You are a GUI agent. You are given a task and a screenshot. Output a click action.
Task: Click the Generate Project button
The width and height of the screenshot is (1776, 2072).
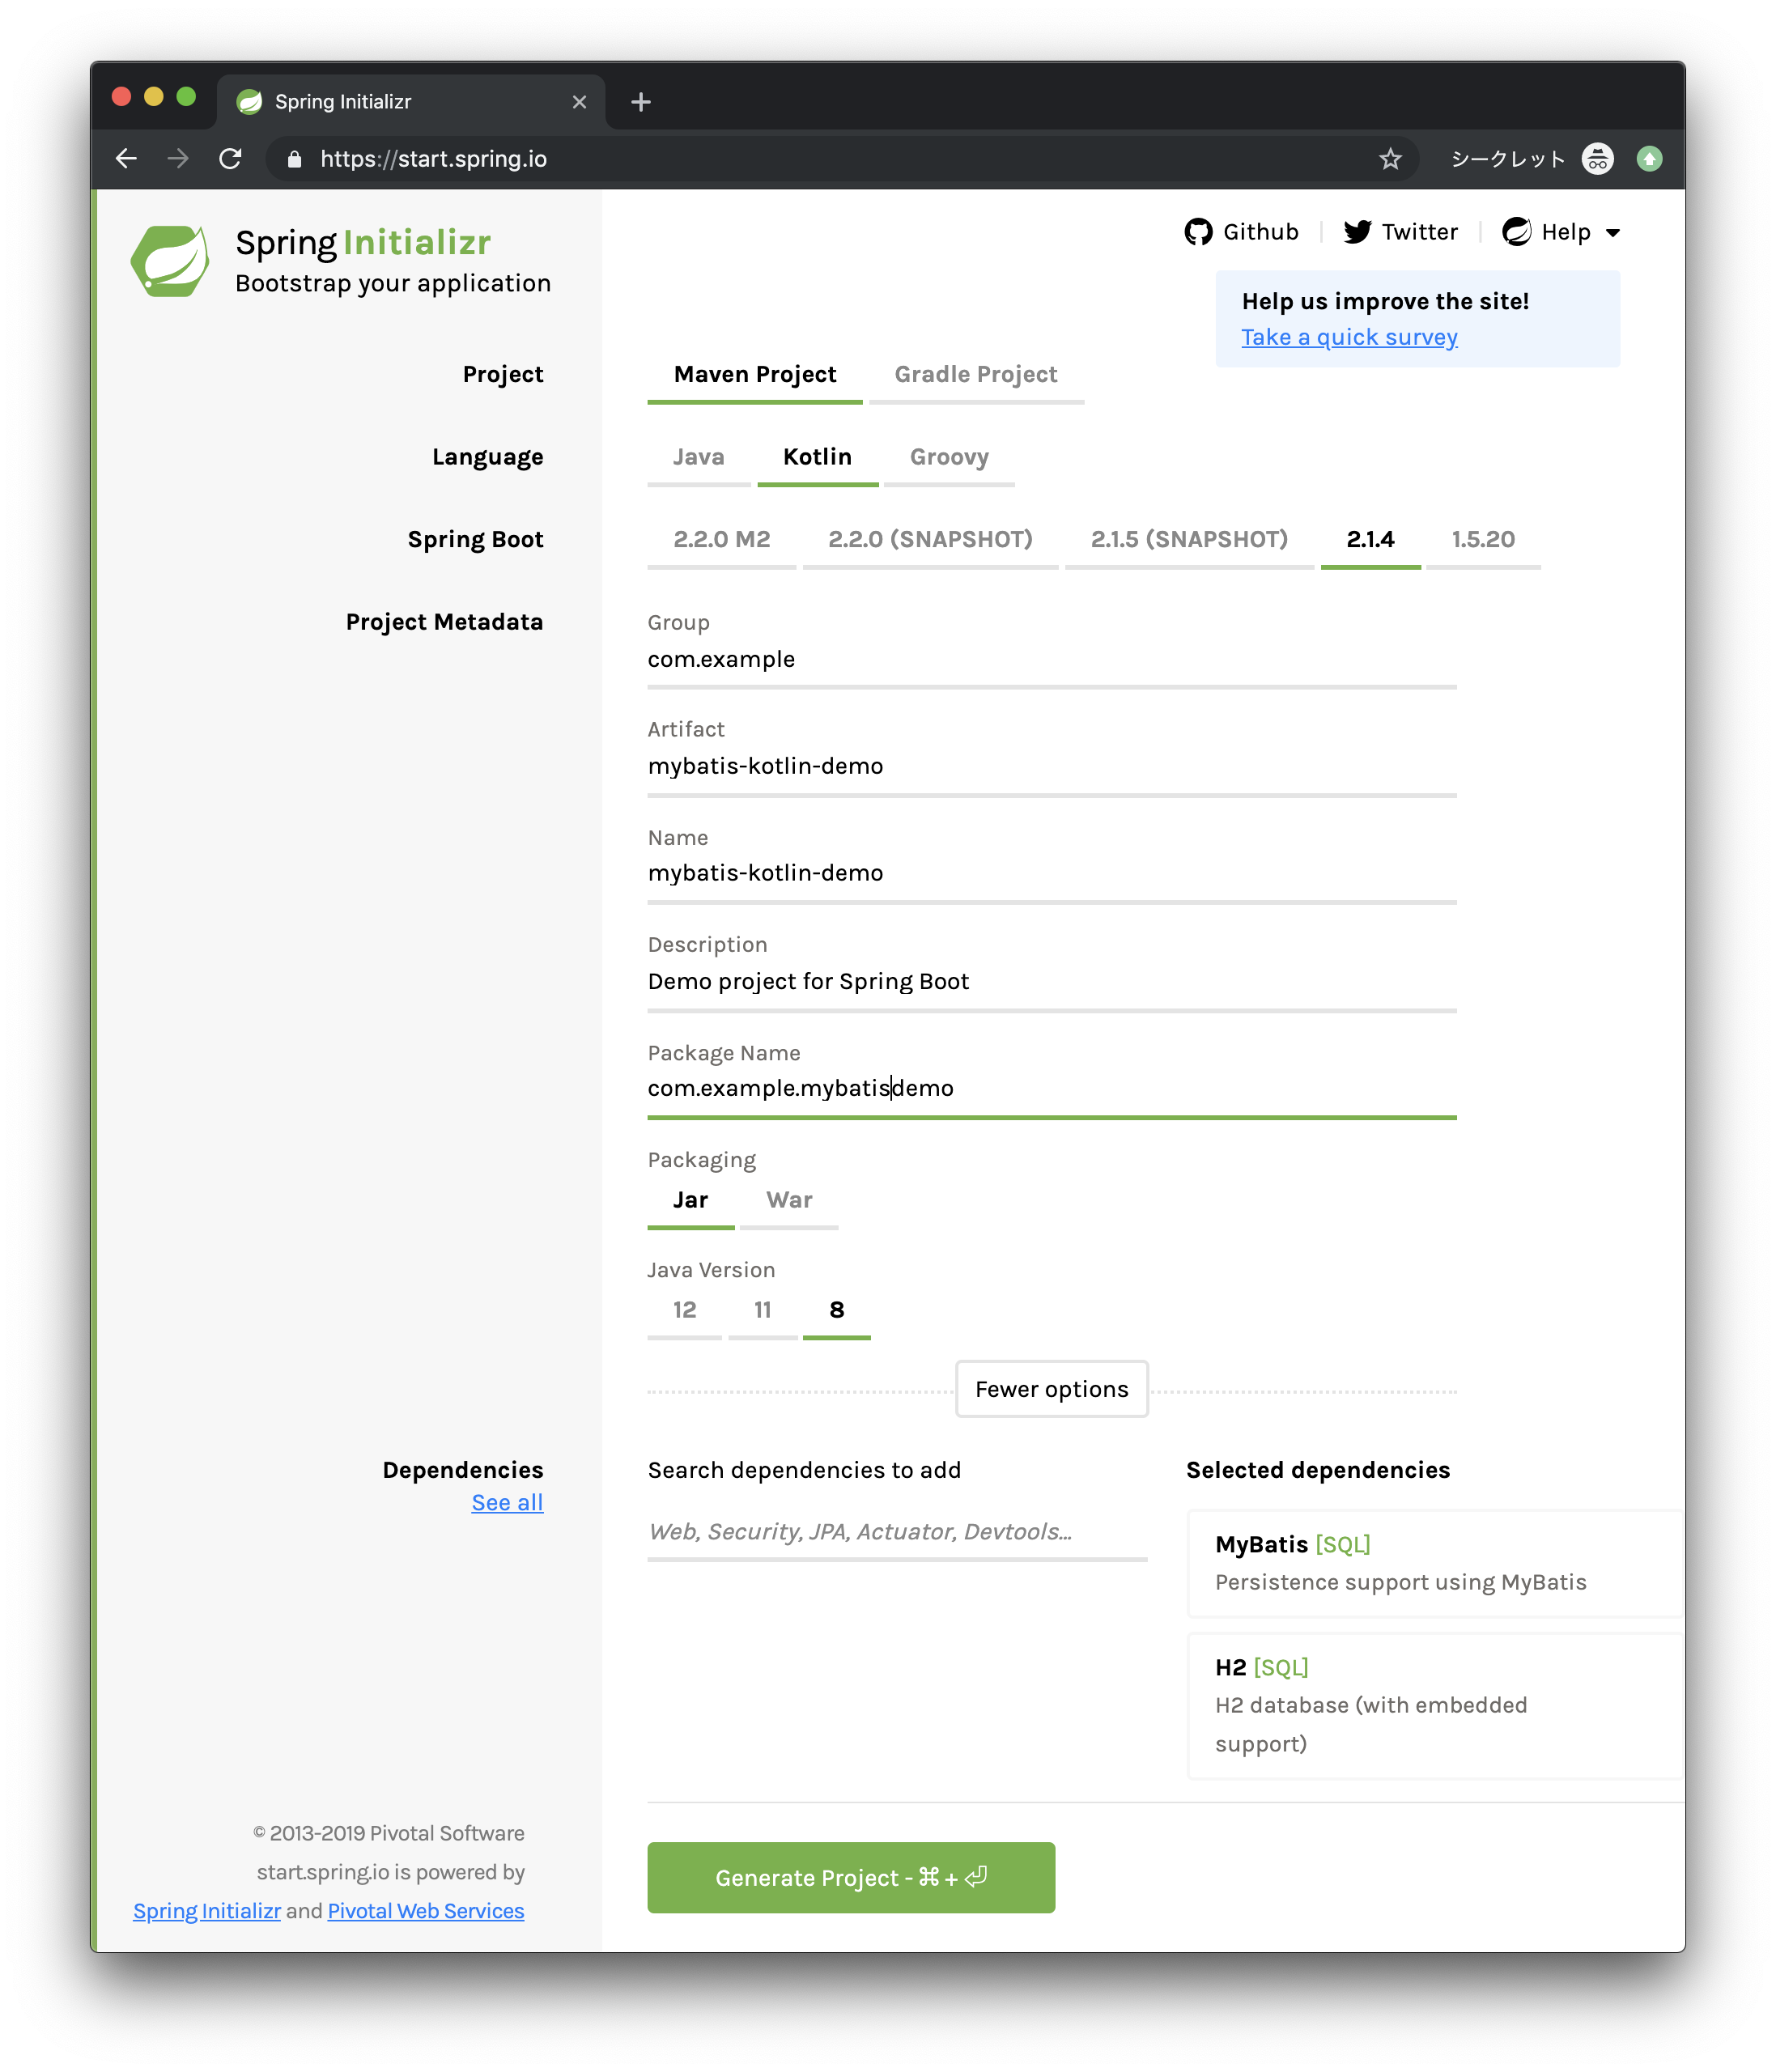click(850, 1877)
